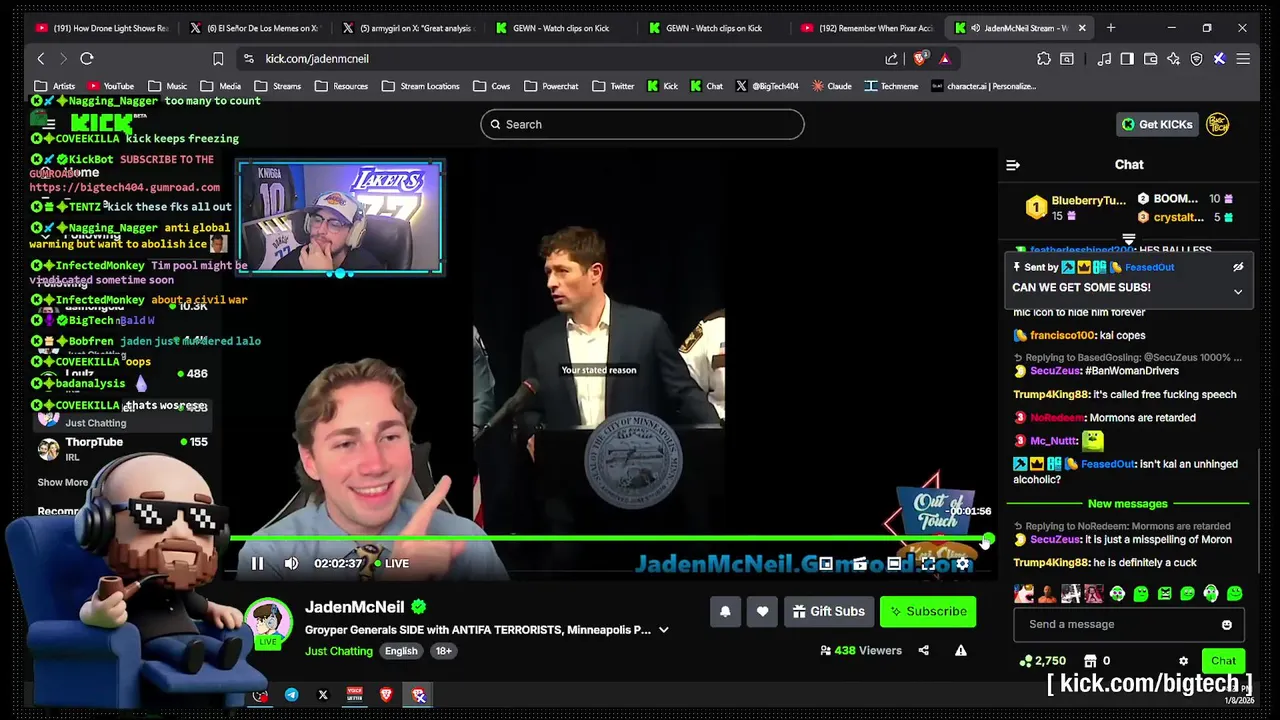Toggle fullscreen mode in the player
This screenshot has height=720, width=1280.
click(x=928, y=564)
